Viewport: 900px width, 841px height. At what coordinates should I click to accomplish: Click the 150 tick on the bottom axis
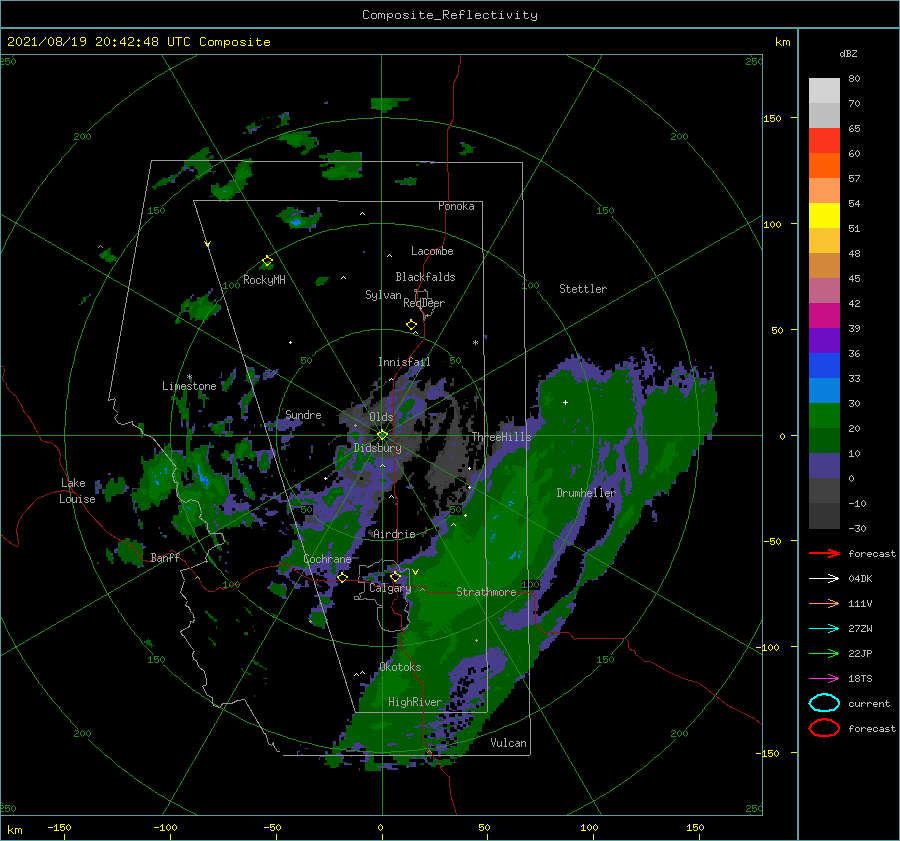[x=695, y=827]
